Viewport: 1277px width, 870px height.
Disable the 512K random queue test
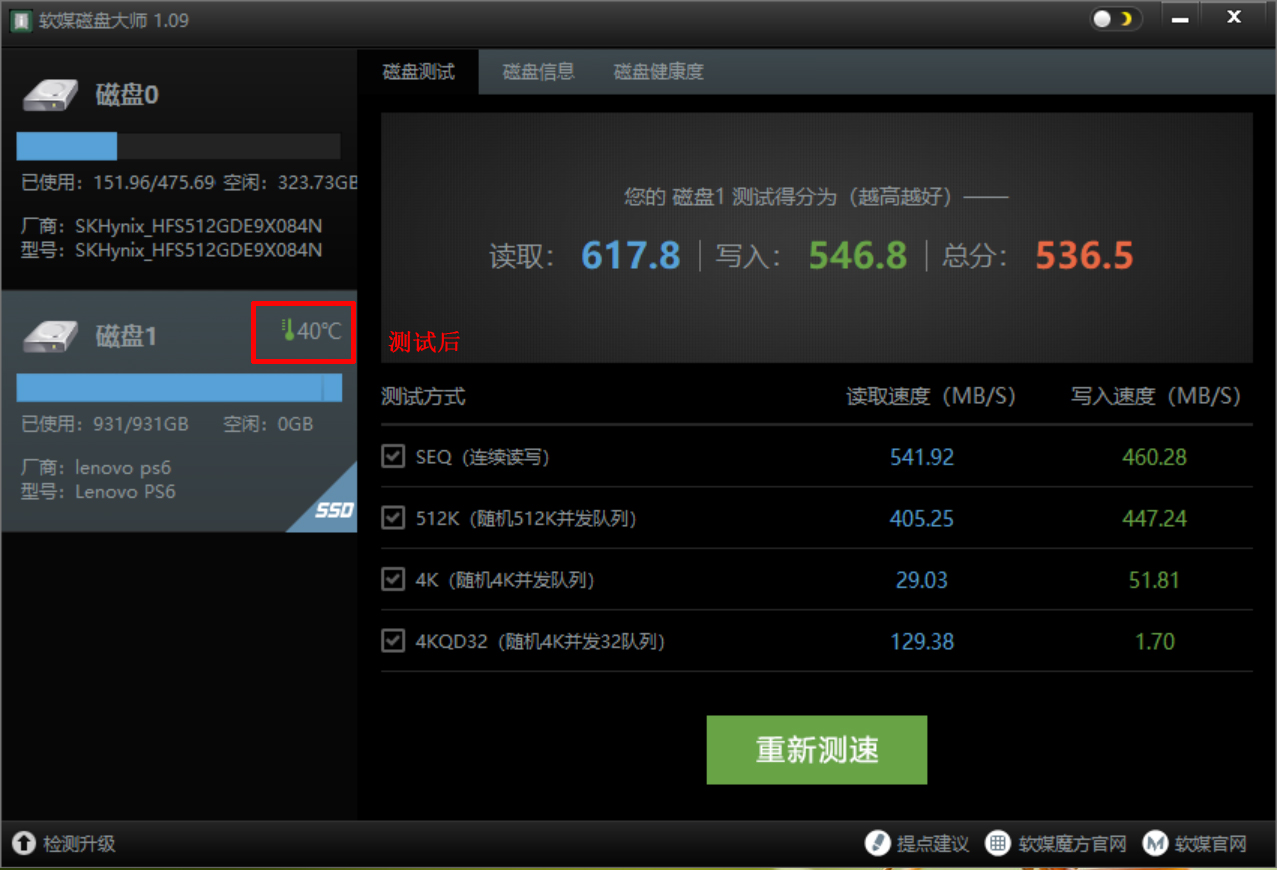point(393,517)
